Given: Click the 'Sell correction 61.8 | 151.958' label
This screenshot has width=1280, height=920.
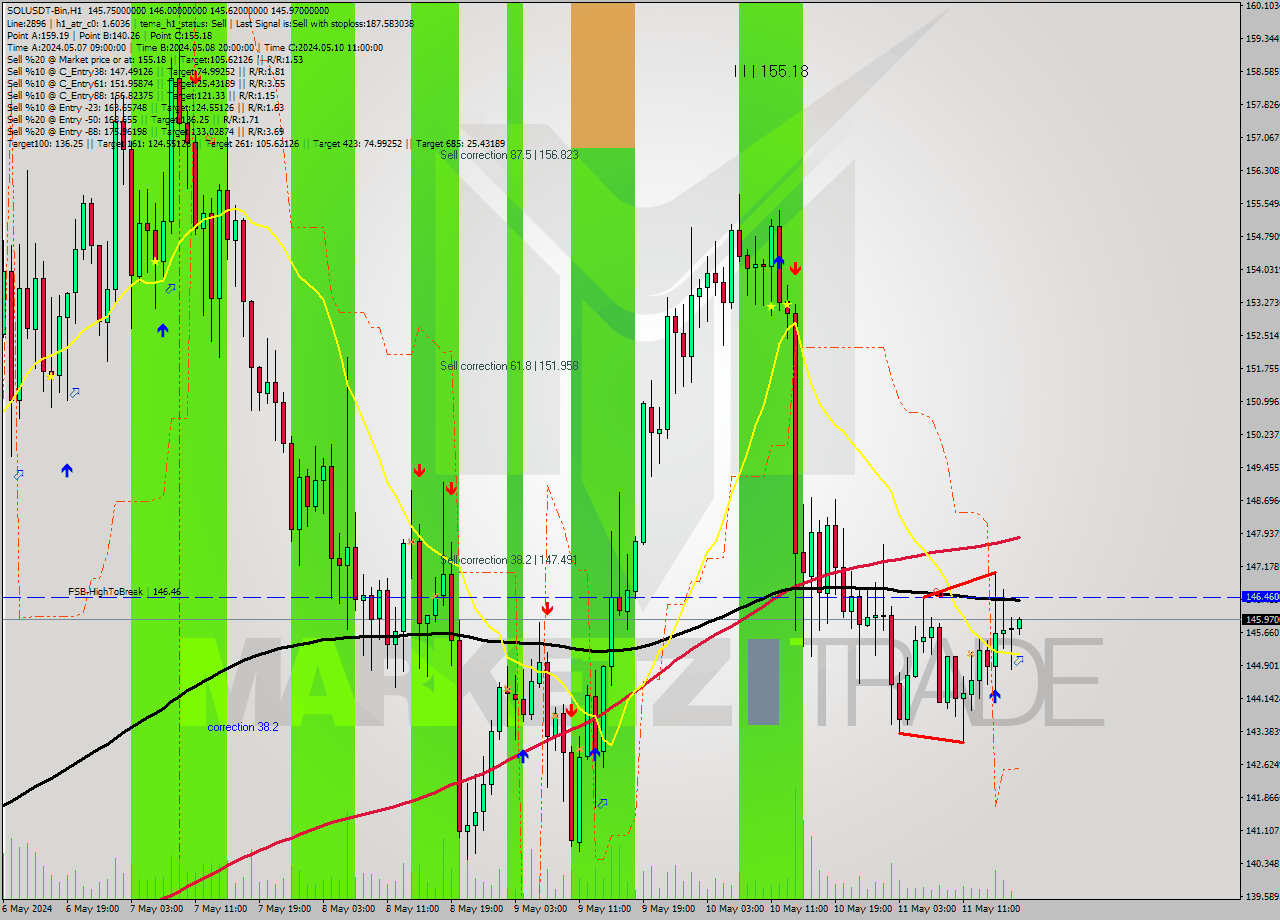Looking at the screenshot, I should click(x=510, y=366).
